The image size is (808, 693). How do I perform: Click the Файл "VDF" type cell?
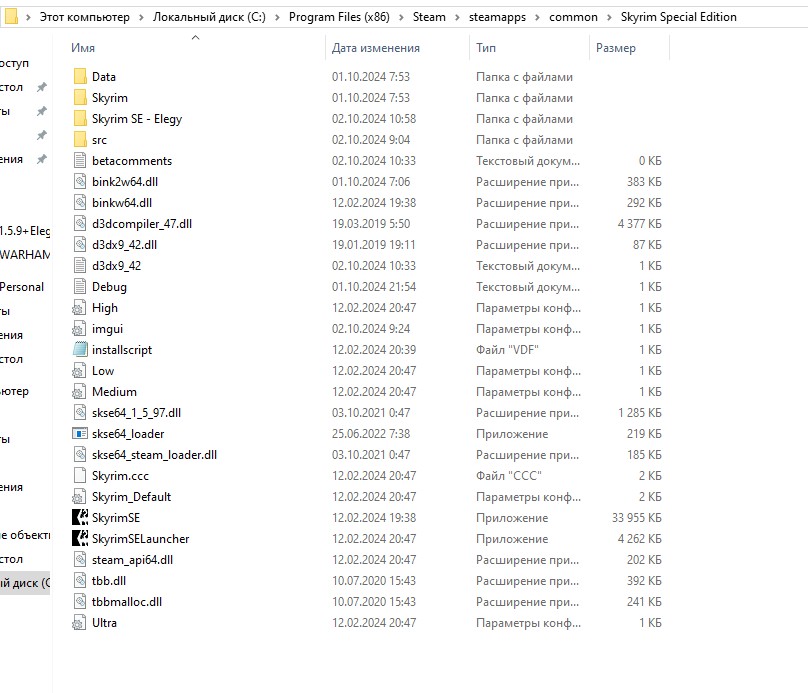click(508, 350)
